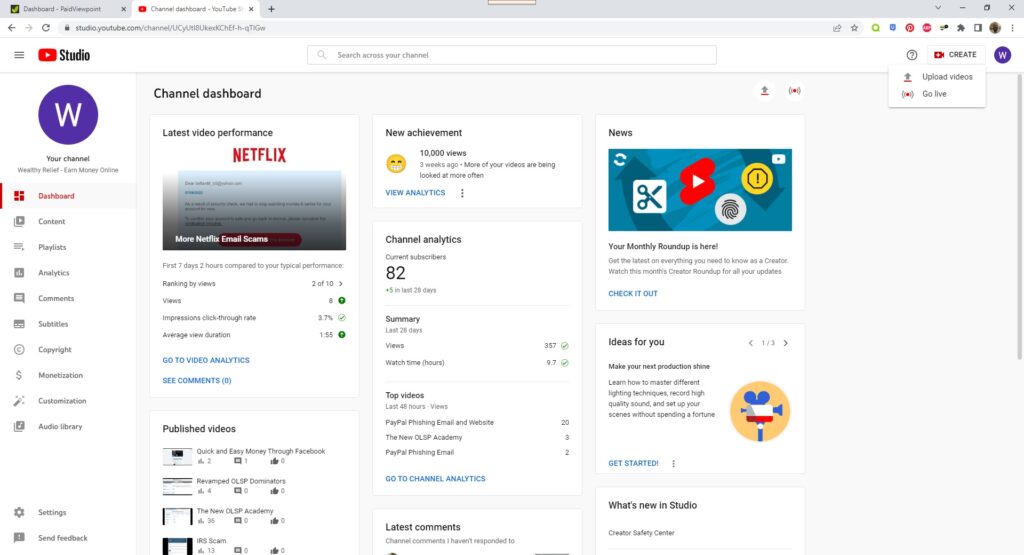Close the Channel dashboard browser tab
This screenshot has width=1024, height=555.
click(x=251, y=9)
